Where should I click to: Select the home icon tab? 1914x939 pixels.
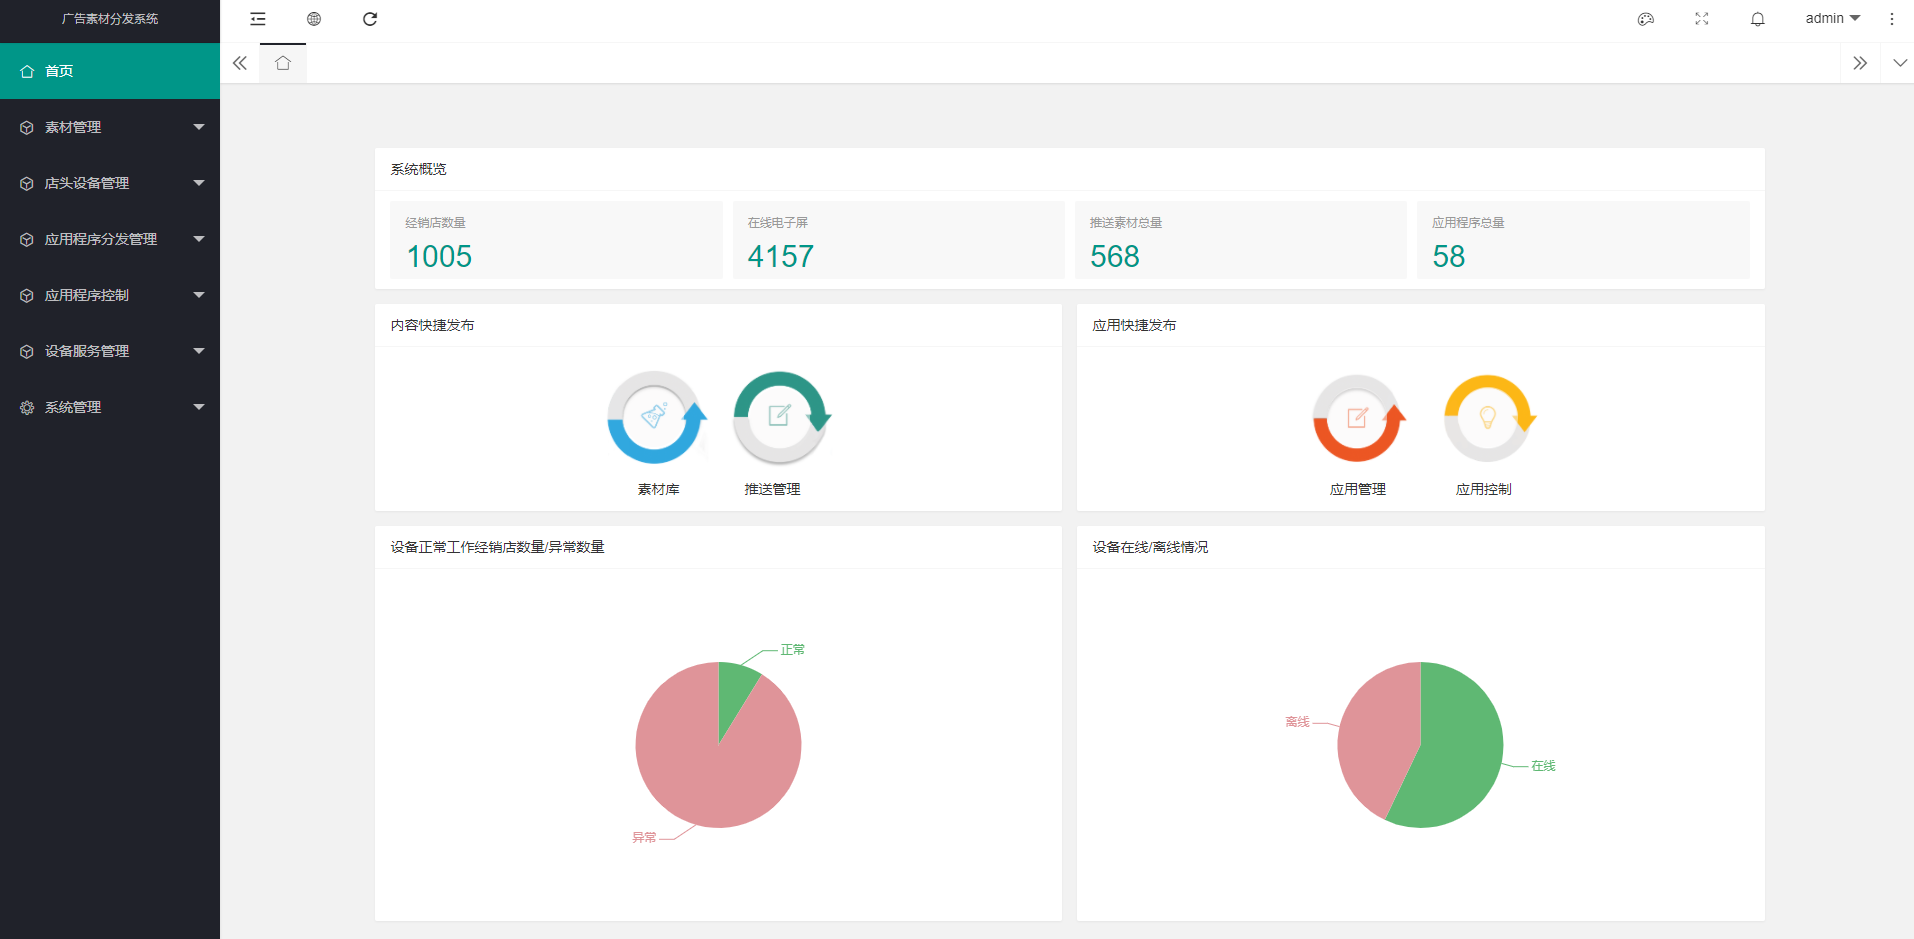click(283, 63)
